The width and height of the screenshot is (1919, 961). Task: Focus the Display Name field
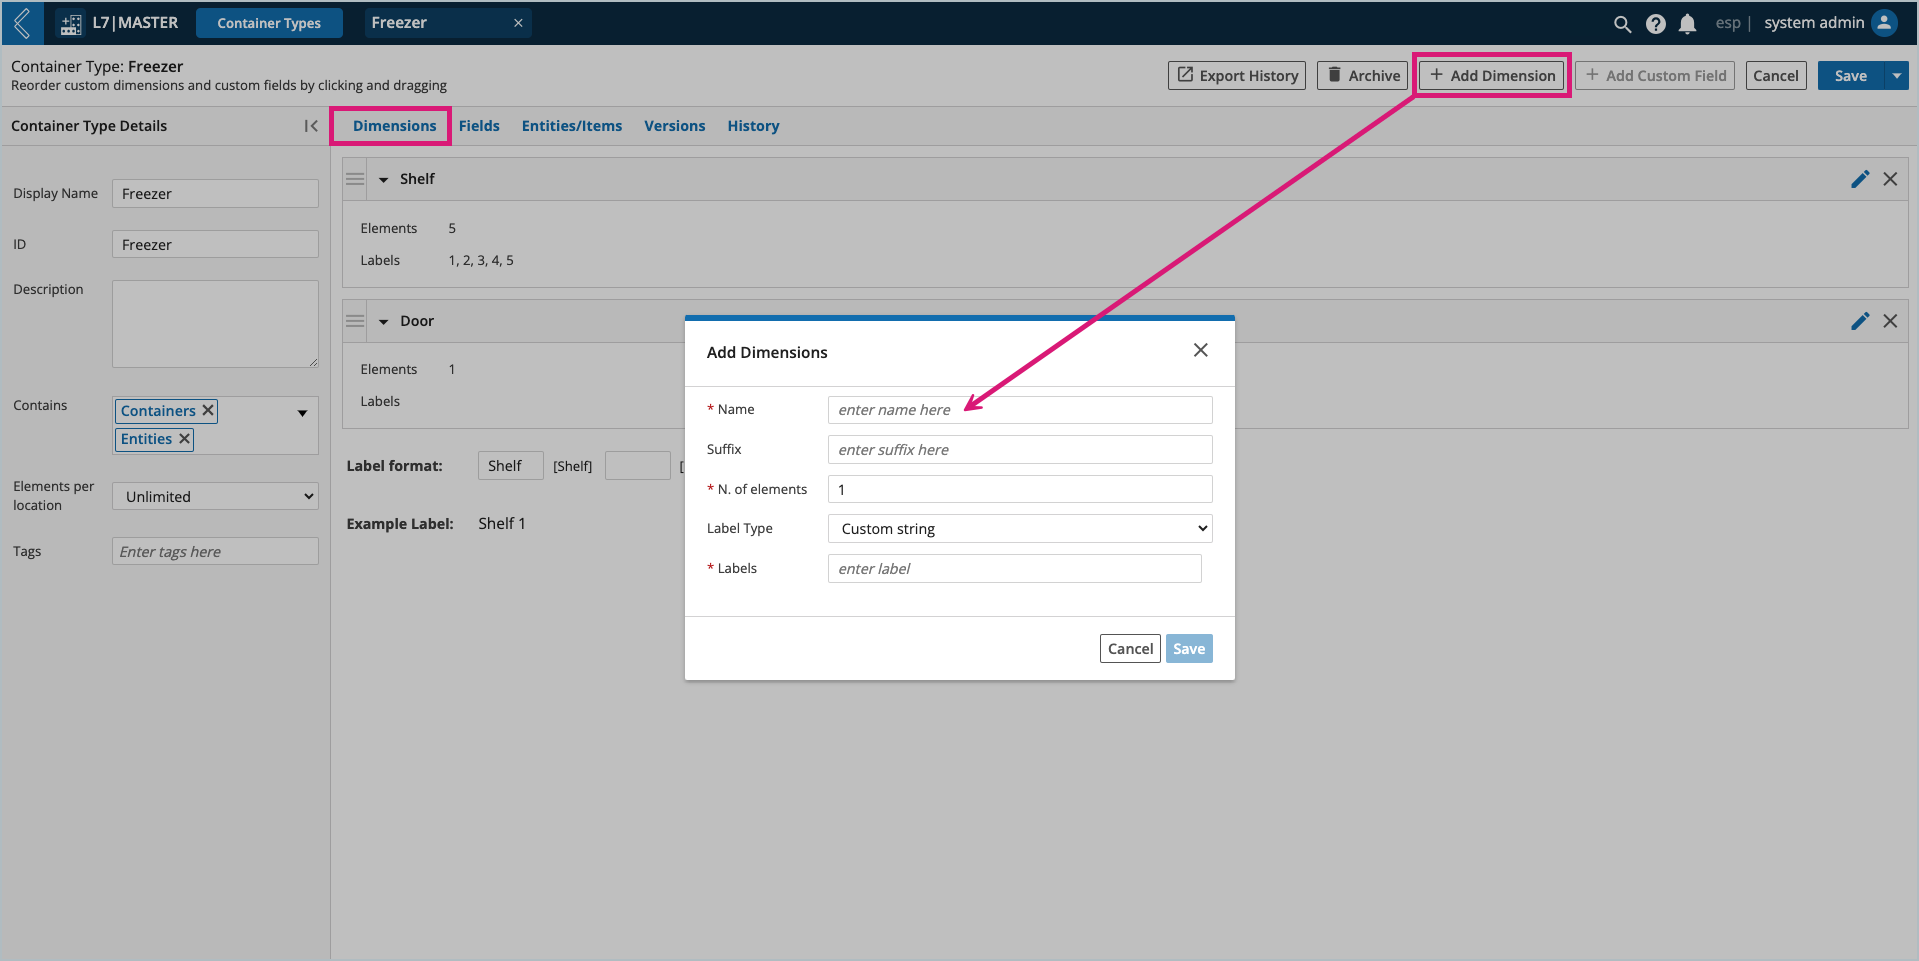215,194
